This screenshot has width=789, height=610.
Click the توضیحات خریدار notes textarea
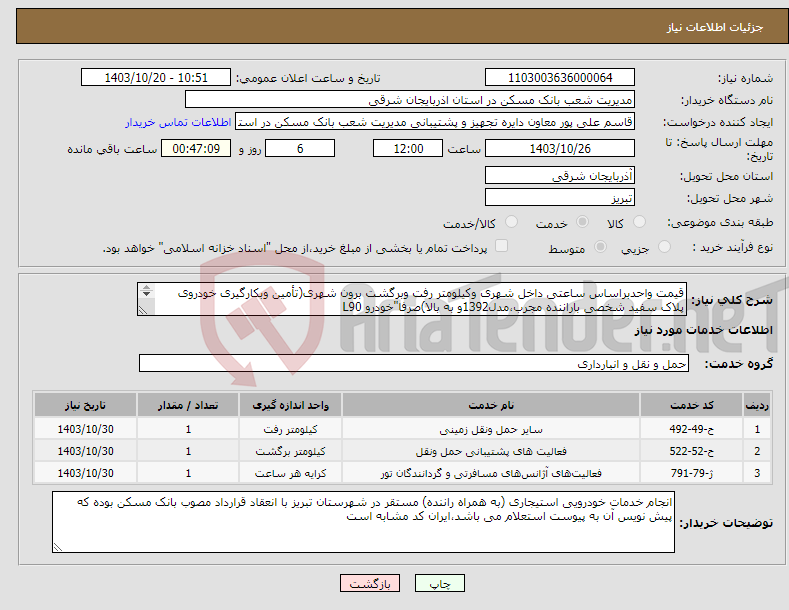[363, 522]
